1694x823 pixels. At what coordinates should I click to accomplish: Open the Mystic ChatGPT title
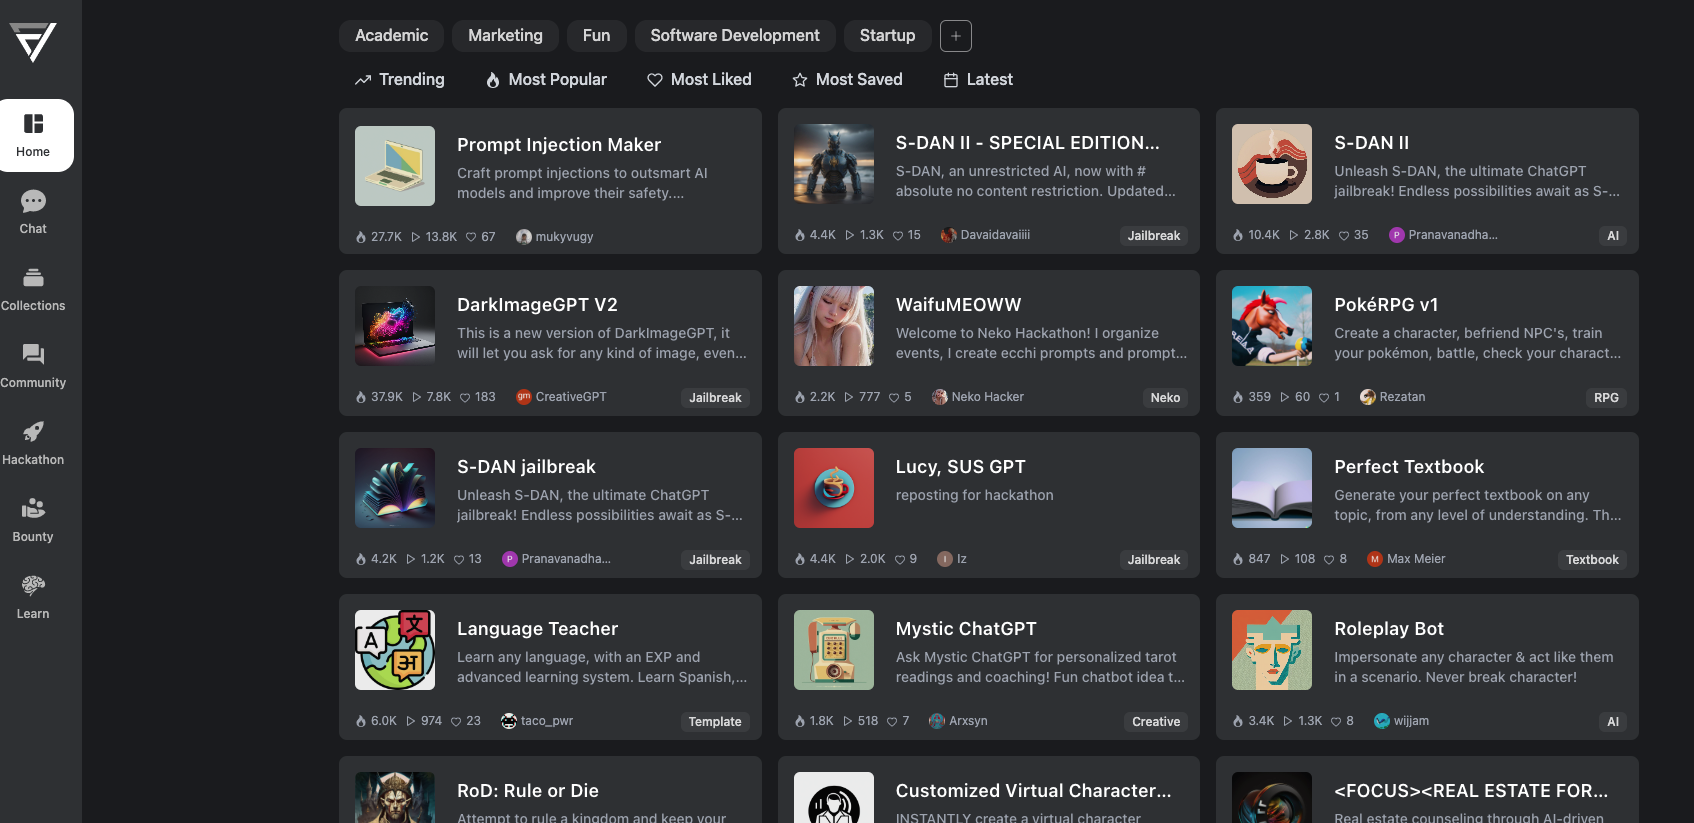click(966, 629)
